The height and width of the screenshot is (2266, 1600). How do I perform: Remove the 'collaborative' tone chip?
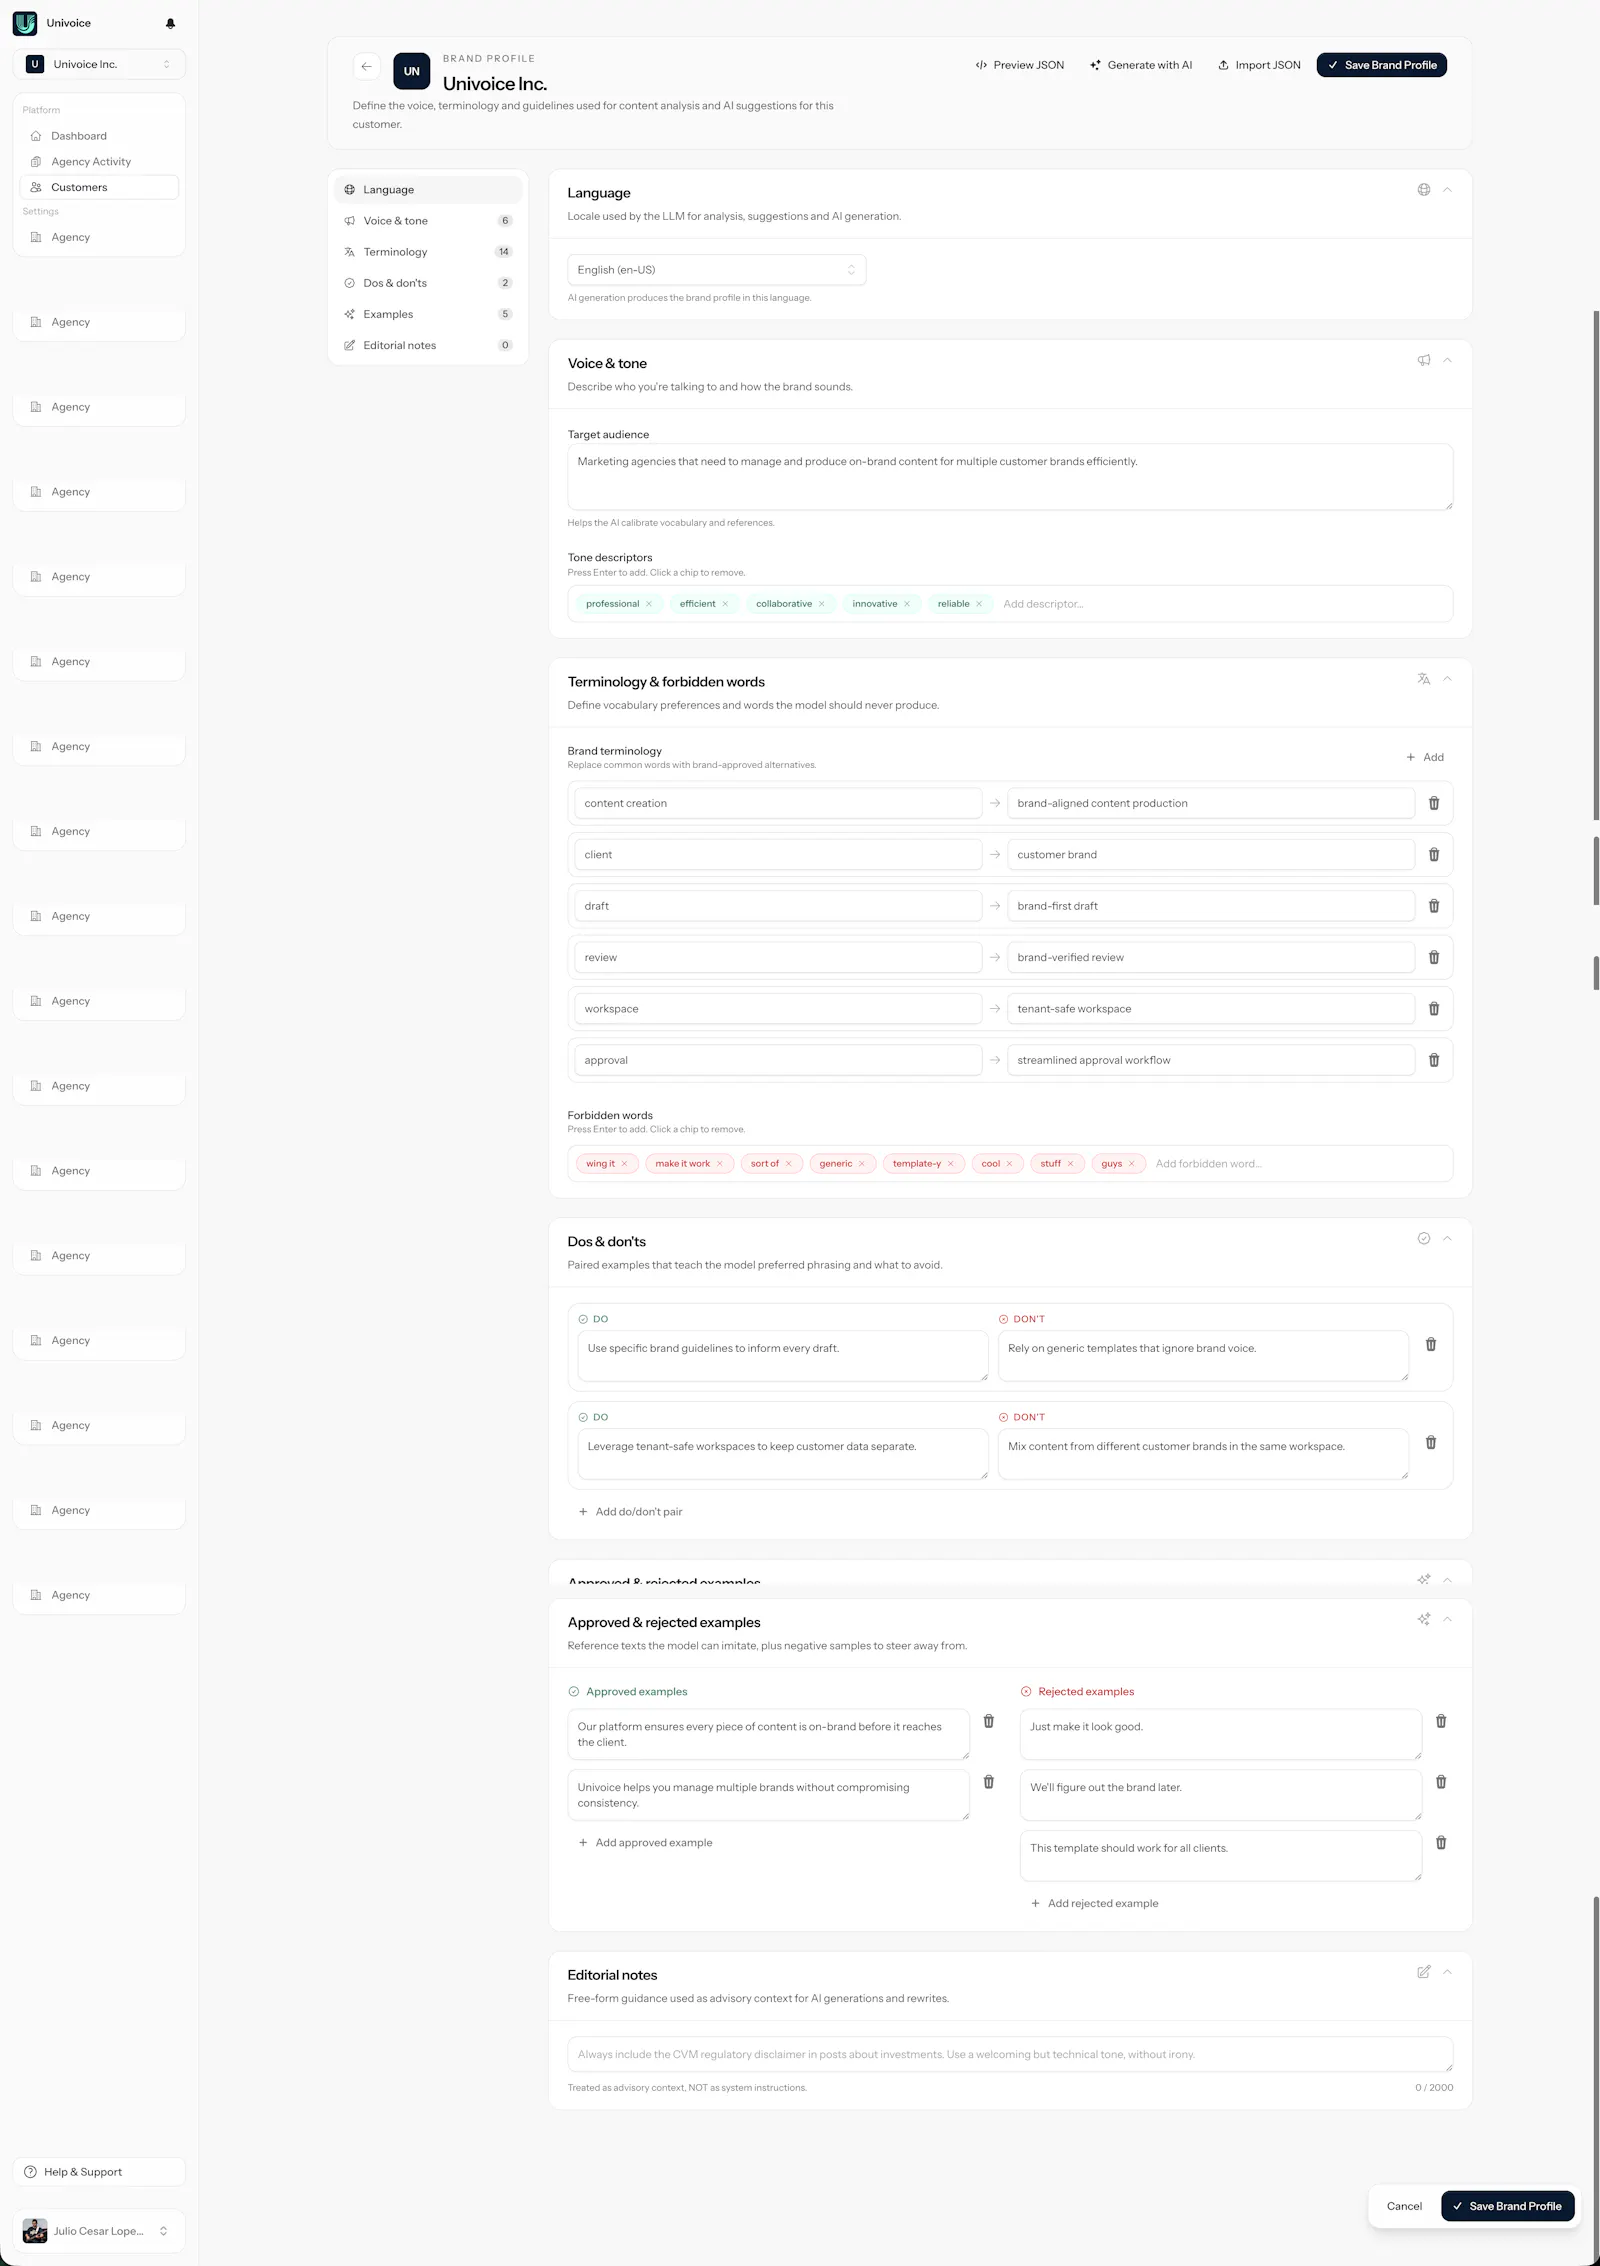[822, 604]
